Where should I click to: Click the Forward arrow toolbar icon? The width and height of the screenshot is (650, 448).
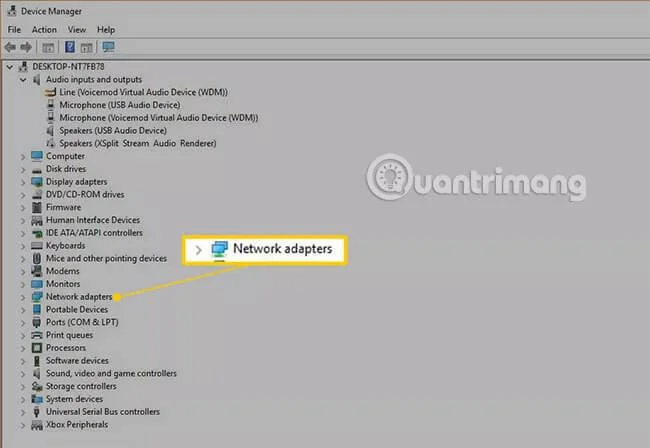point(26,47)
